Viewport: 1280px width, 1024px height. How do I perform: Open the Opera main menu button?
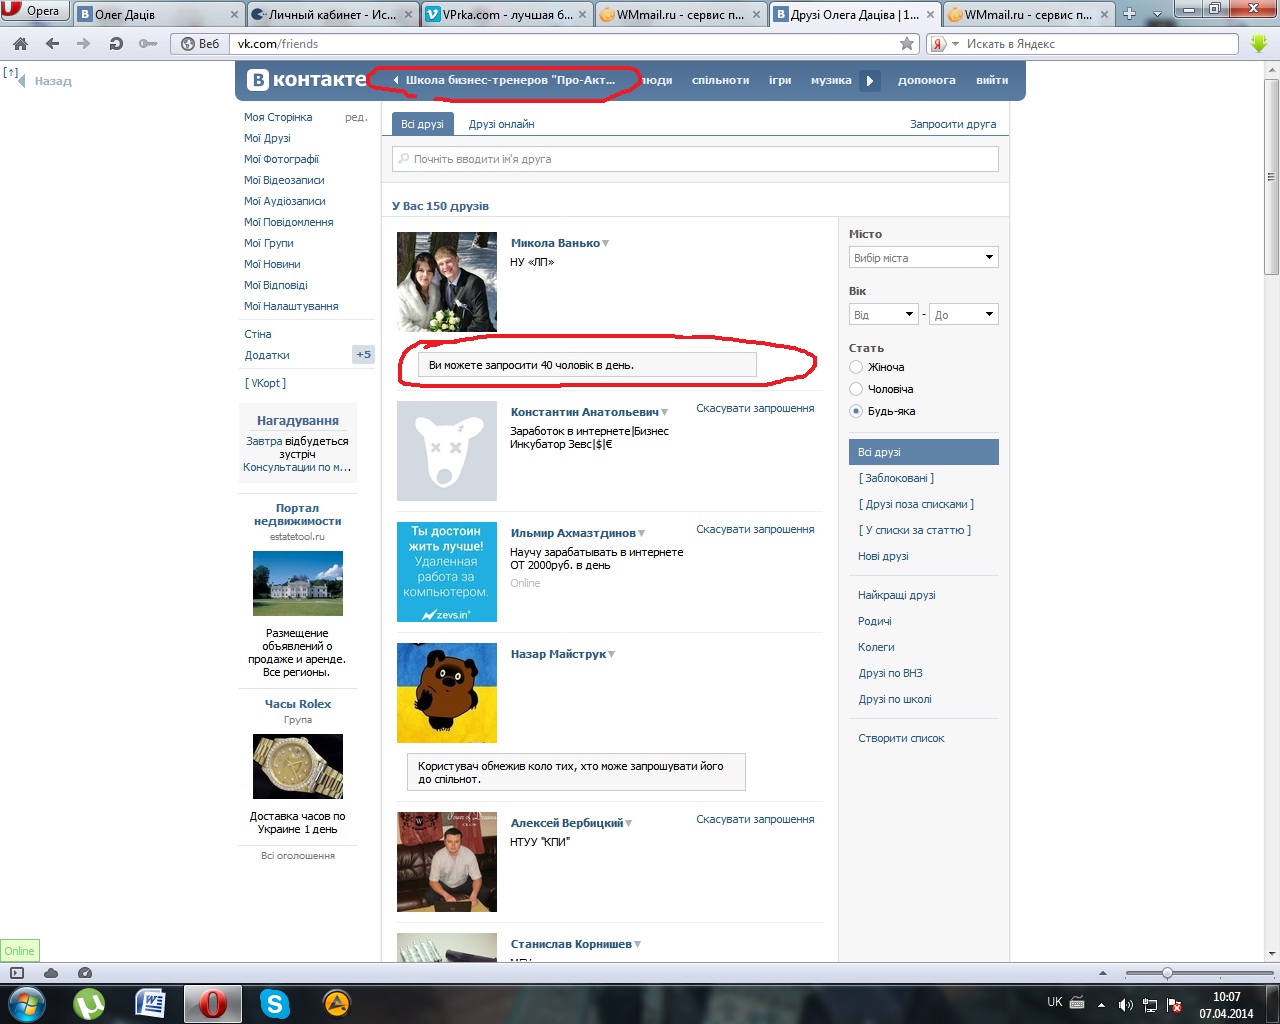(x=34, y=11)
